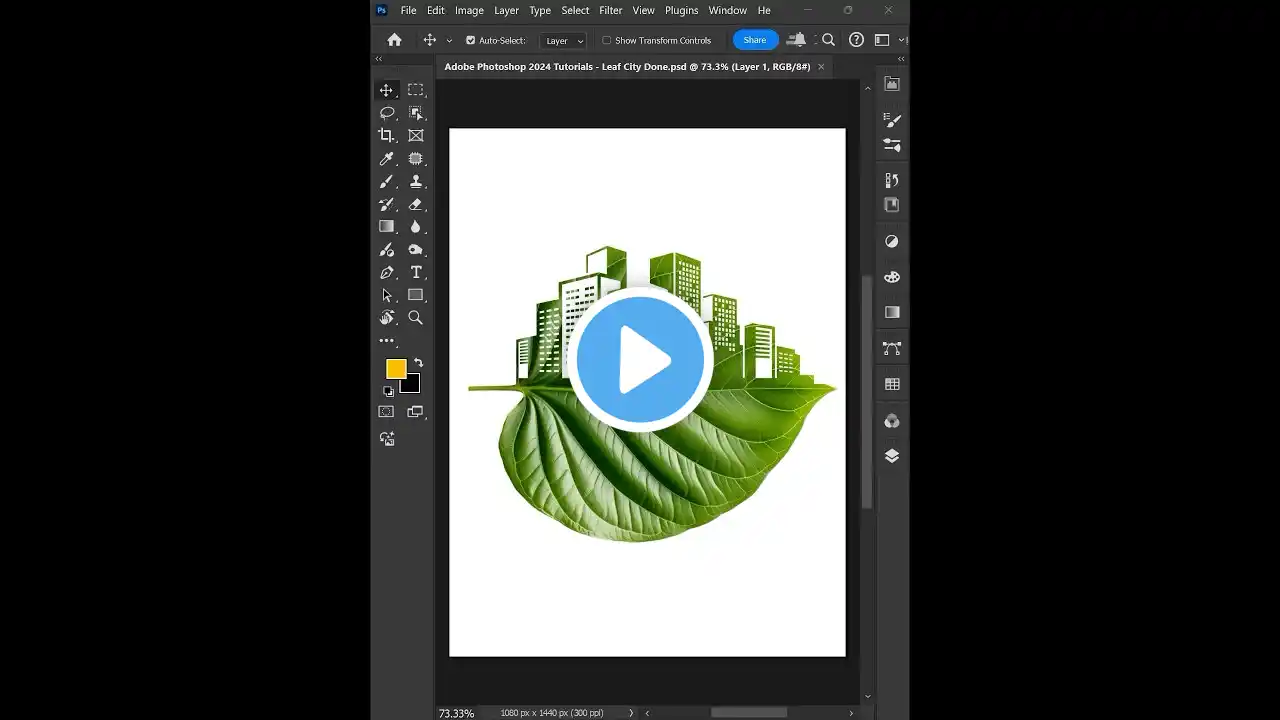
Task: Click the yellow foreground color swatch
Action: 396,369
